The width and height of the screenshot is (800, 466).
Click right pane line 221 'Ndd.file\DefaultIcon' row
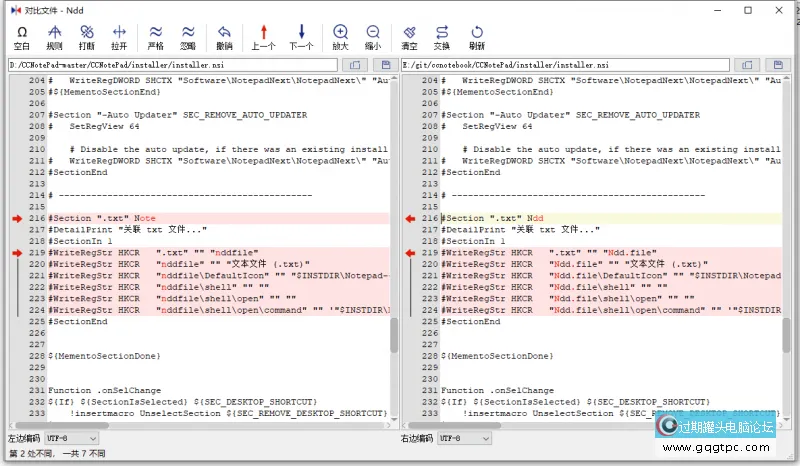[x=611, y=276]
